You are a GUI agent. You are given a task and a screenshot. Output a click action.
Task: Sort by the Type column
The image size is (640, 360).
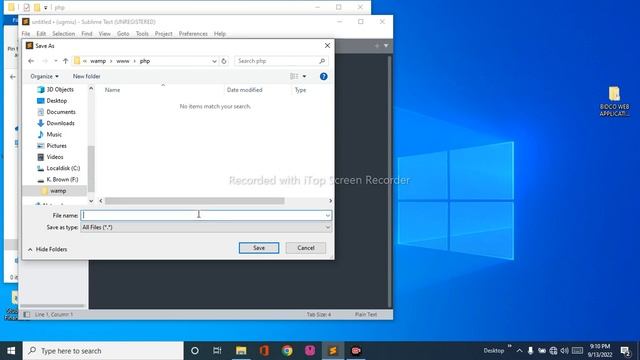pos(300,90)
